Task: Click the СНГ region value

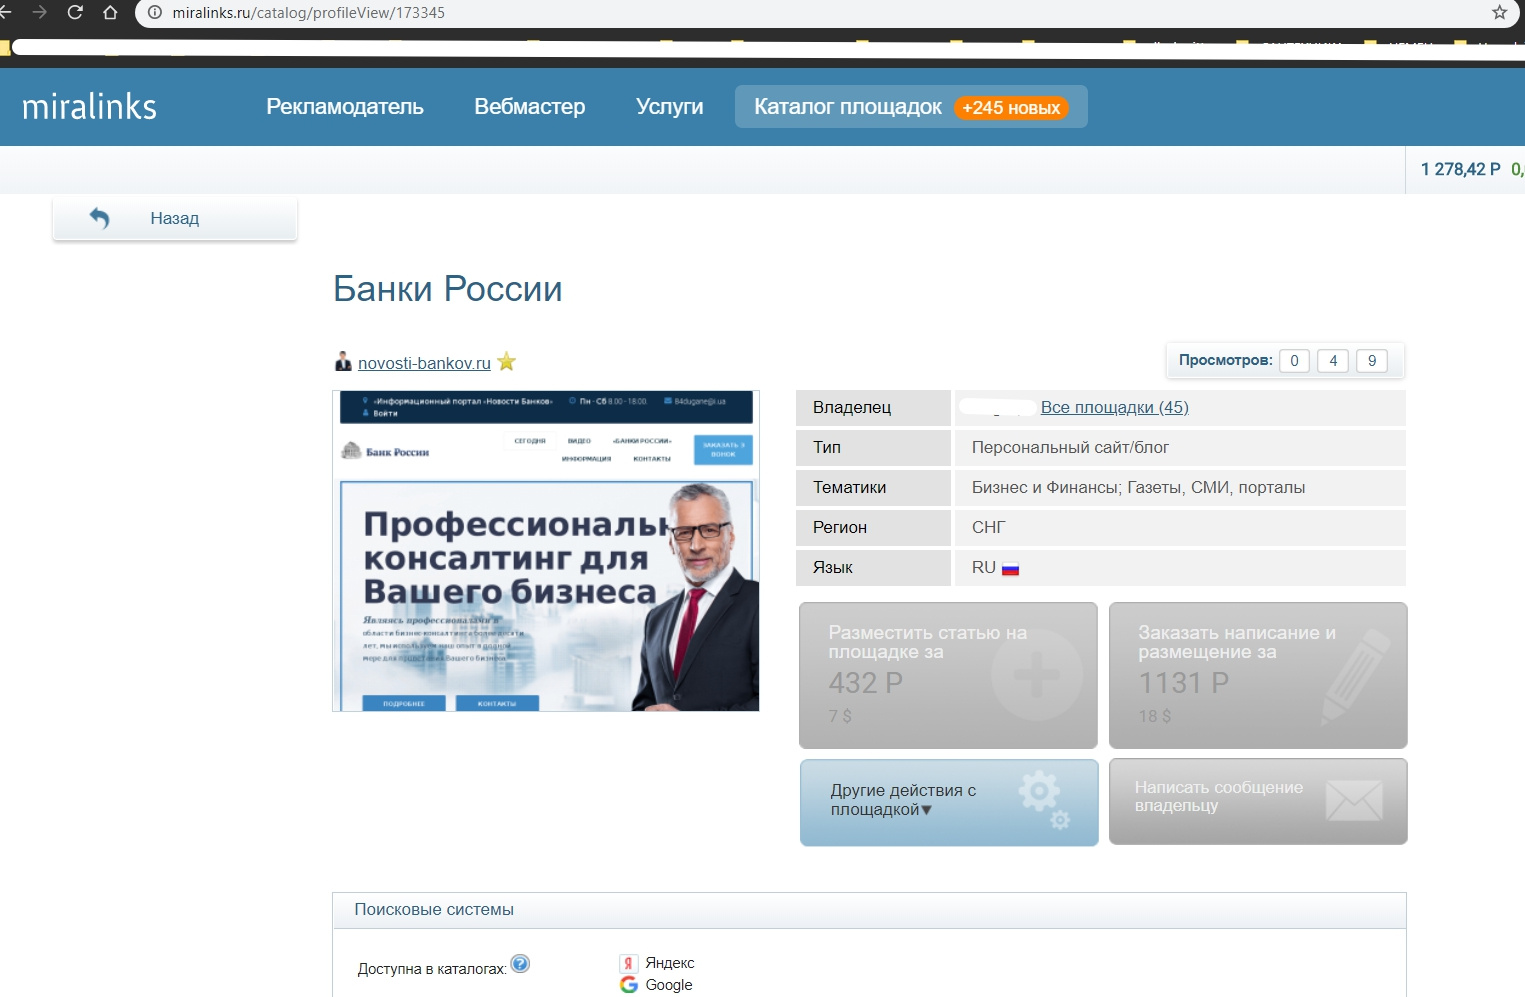Action: [989, 527]
